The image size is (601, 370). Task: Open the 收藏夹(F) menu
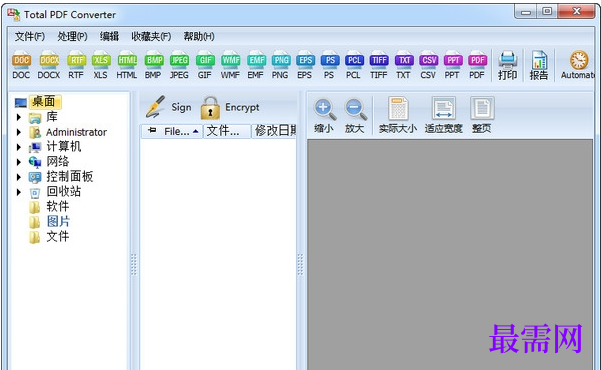pos(151,36)
